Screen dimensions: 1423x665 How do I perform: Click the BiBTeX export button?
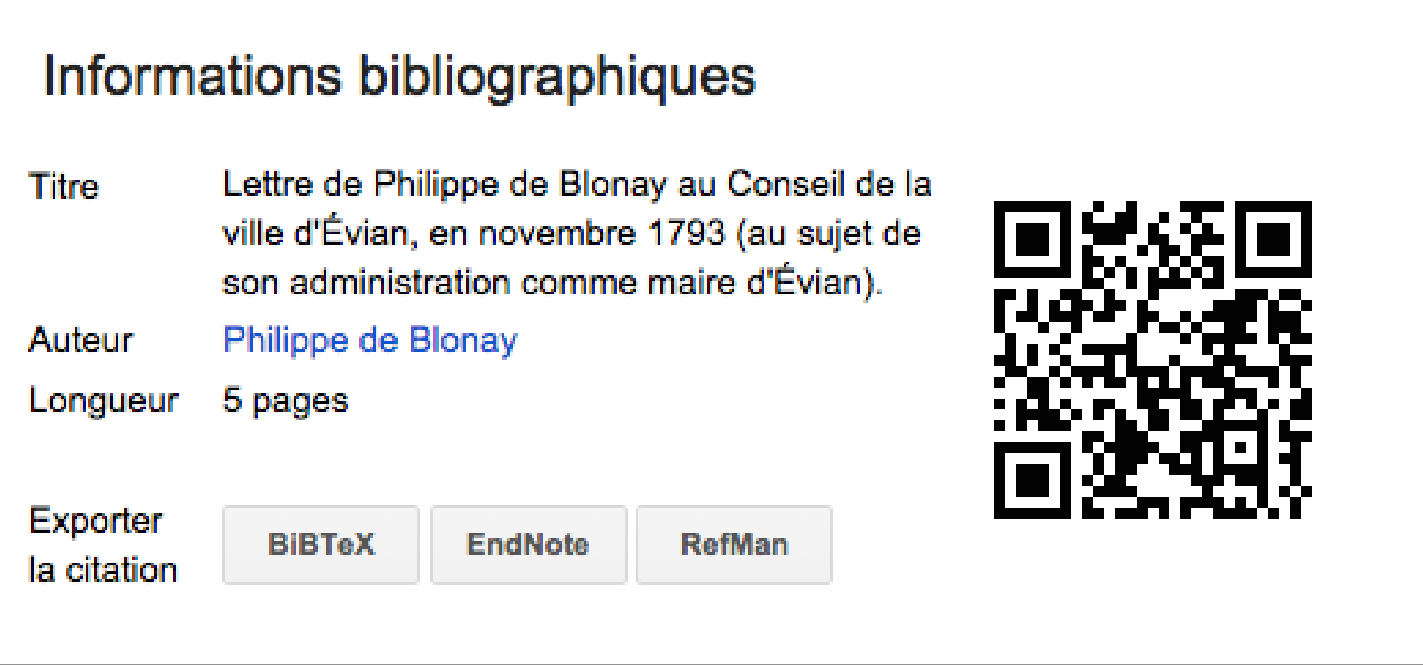pyautogui.click(x=321, y=545)
